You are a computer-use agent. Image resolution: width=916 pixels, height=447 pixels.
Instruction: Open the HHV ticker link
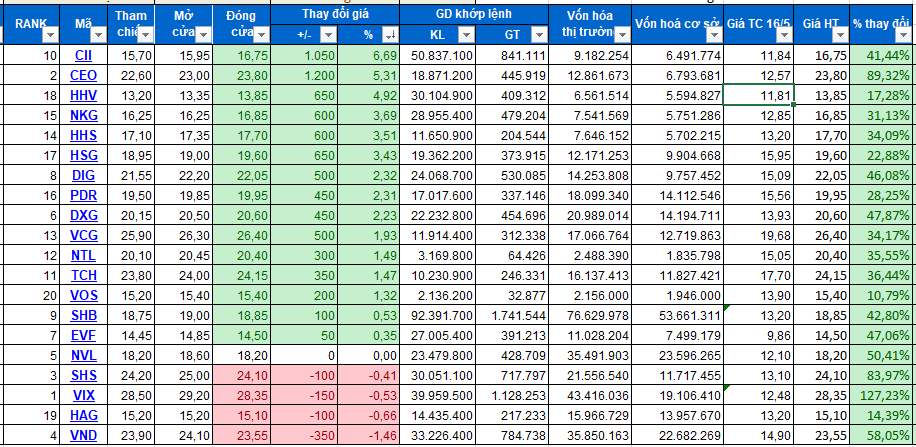[84, 95]
